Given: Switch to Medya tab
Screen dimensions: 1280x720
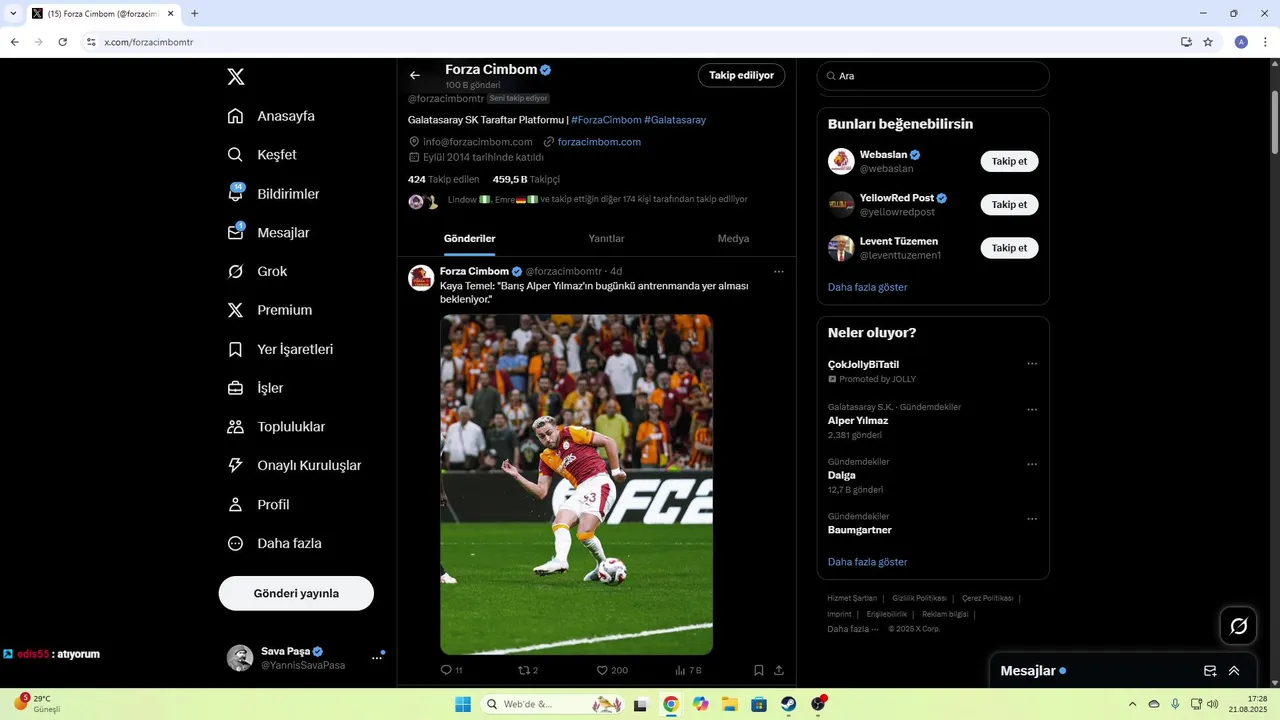Looking at the screenshot, I should pos(733,239).
